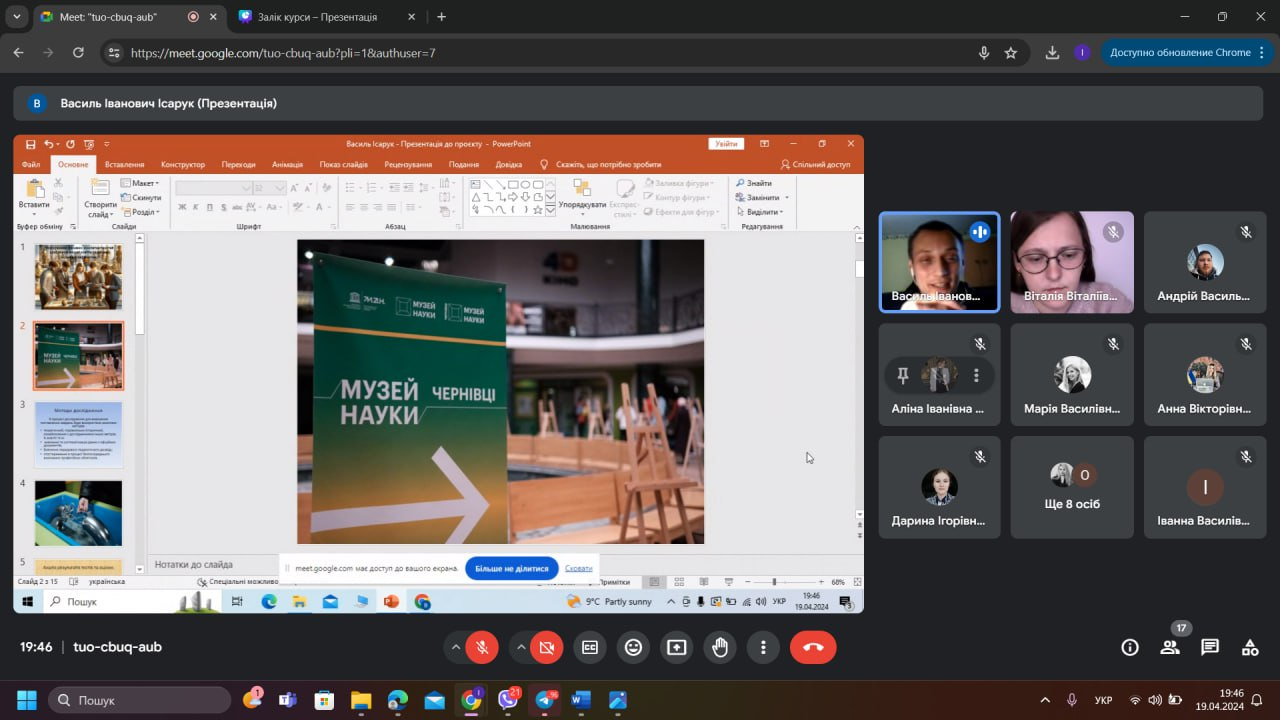Click the "Більше не ділитися" stop sharing button
Viewport: 1280px width, 720px height.
pos(512,568)
